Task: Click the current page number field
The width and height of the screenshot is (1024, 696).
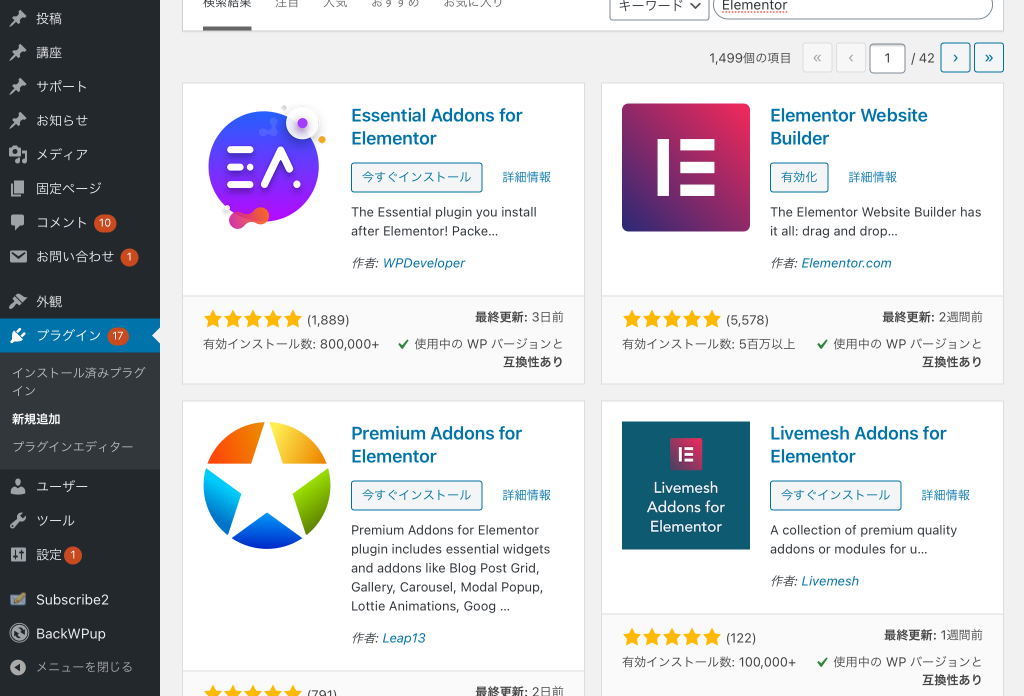Action: (887, 58)
